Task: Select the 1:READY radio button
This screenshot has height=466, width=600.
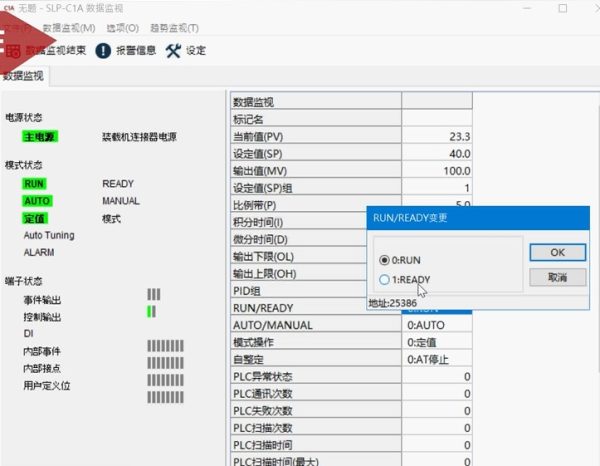Action: coord(385,280)
